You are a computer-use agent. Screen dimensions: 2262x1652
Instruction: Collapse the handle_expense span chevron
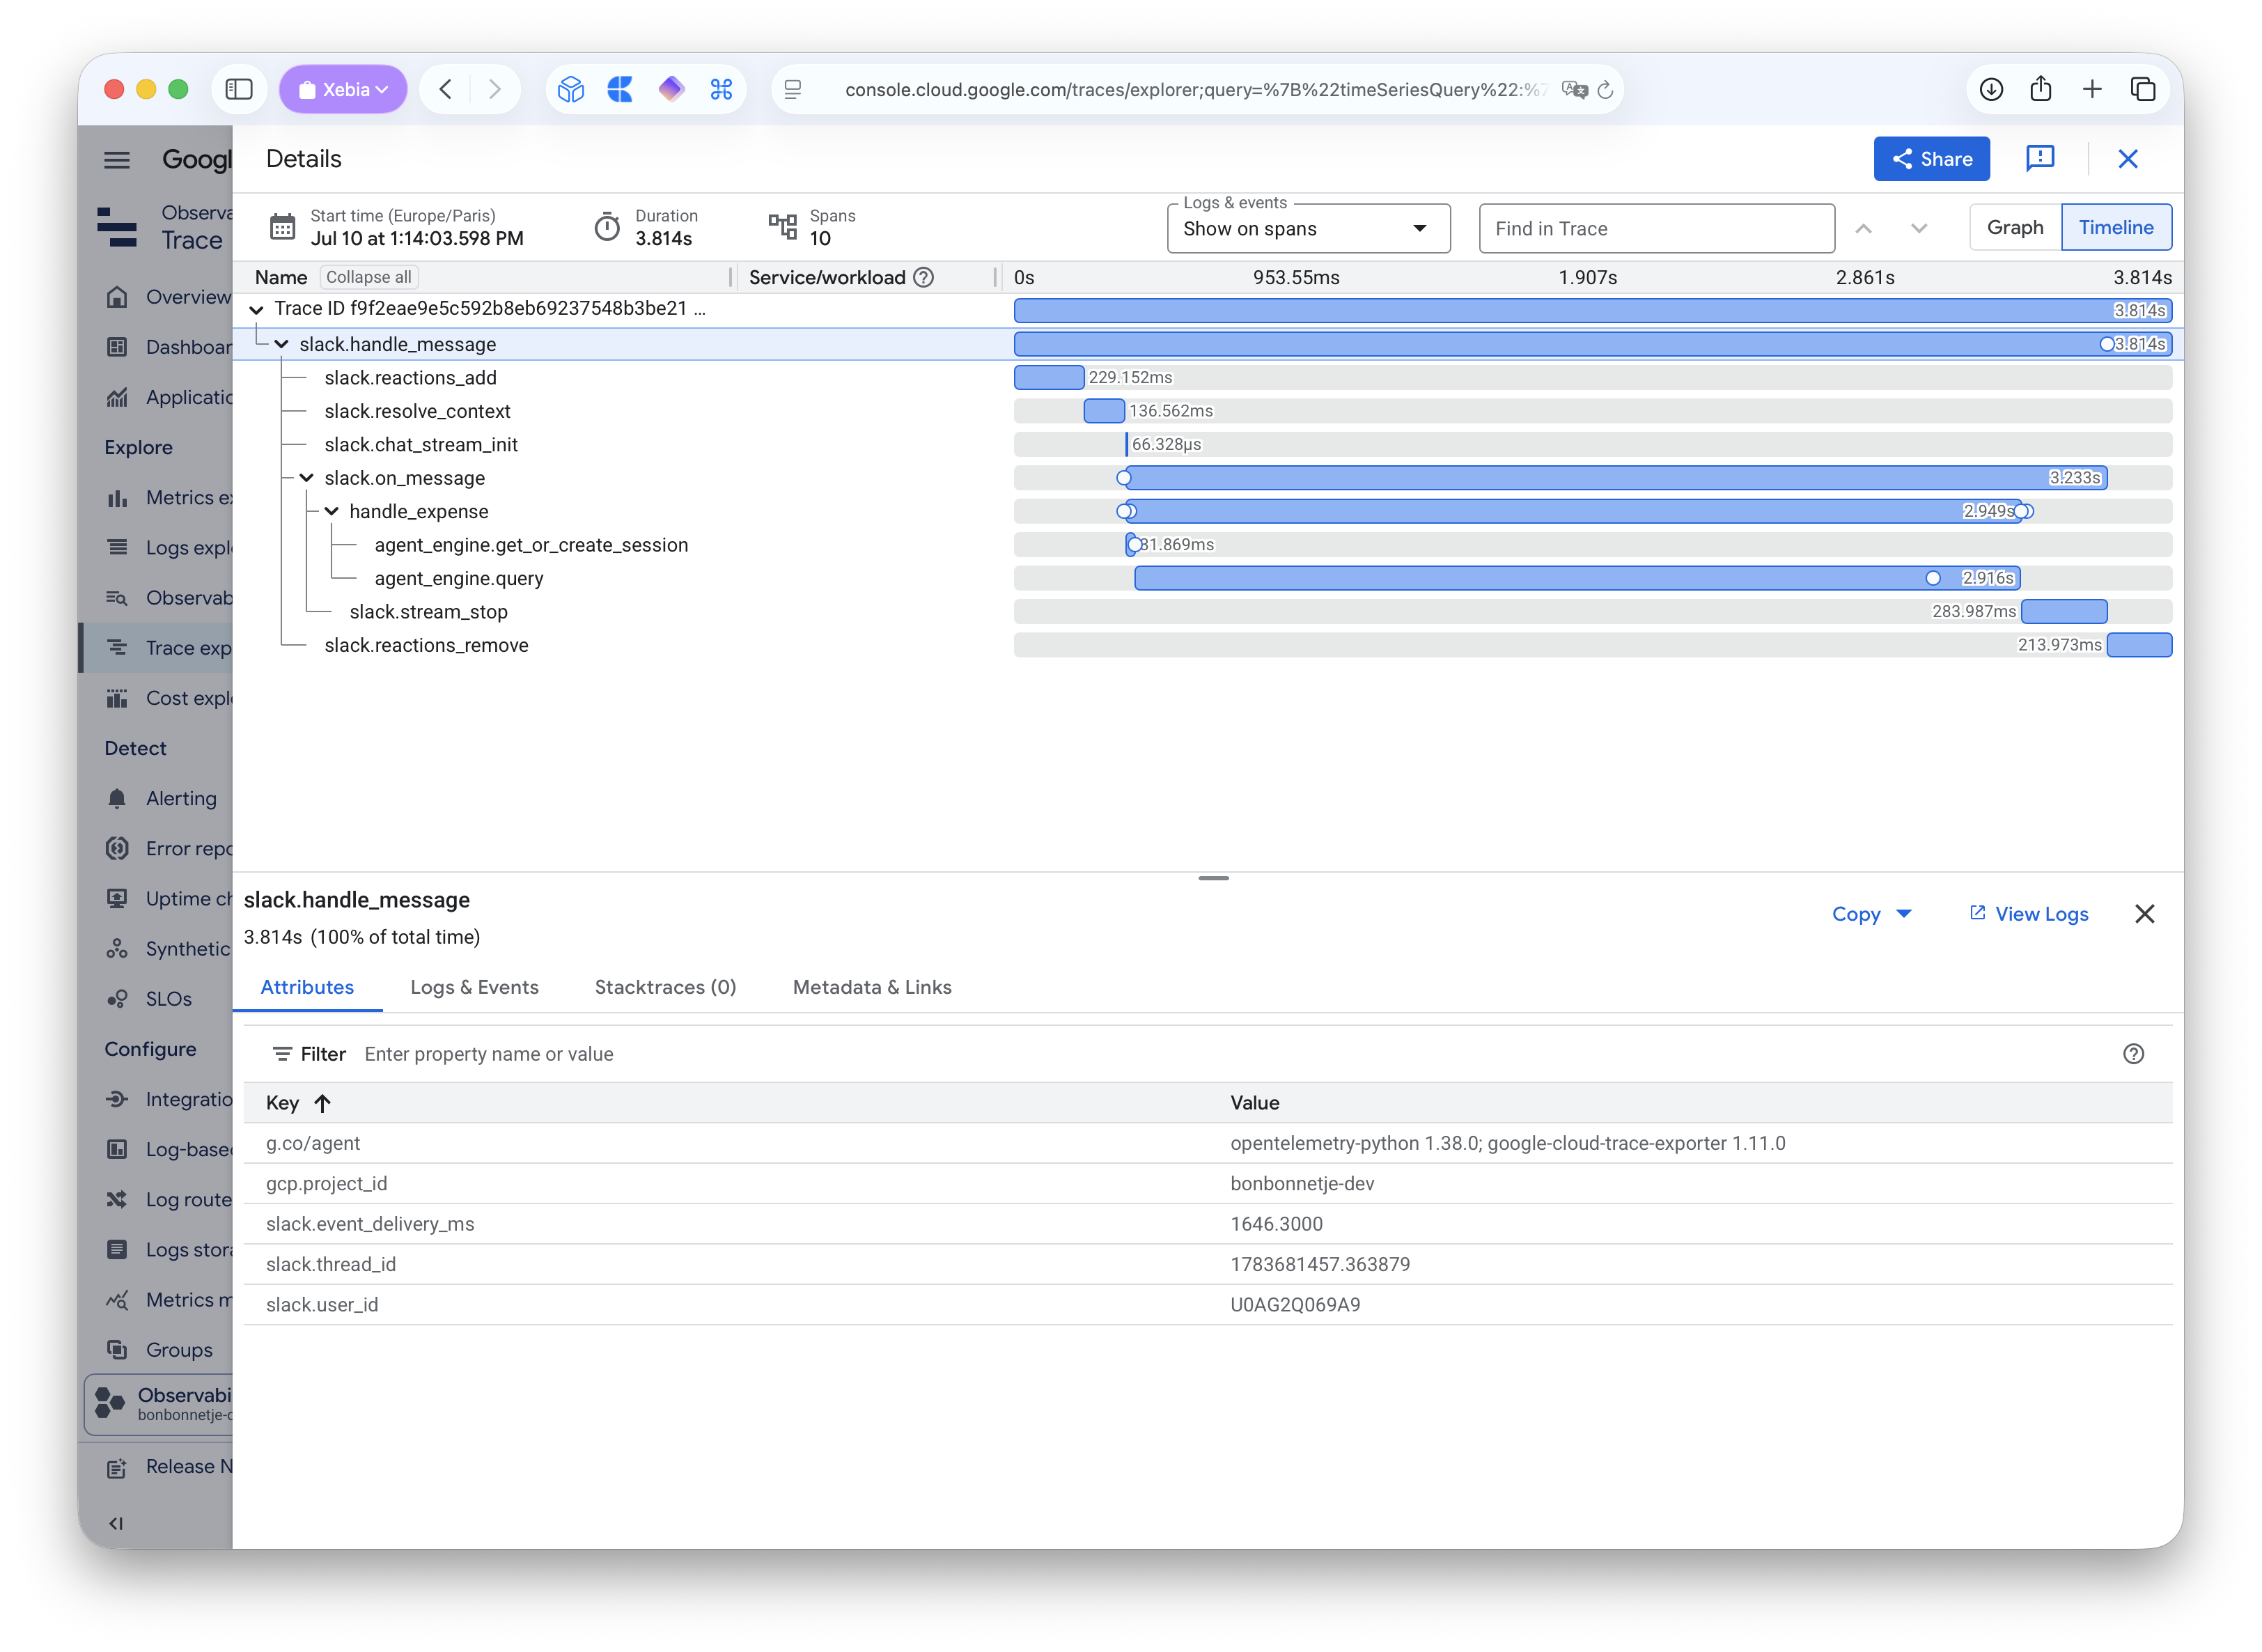(332, 512)
